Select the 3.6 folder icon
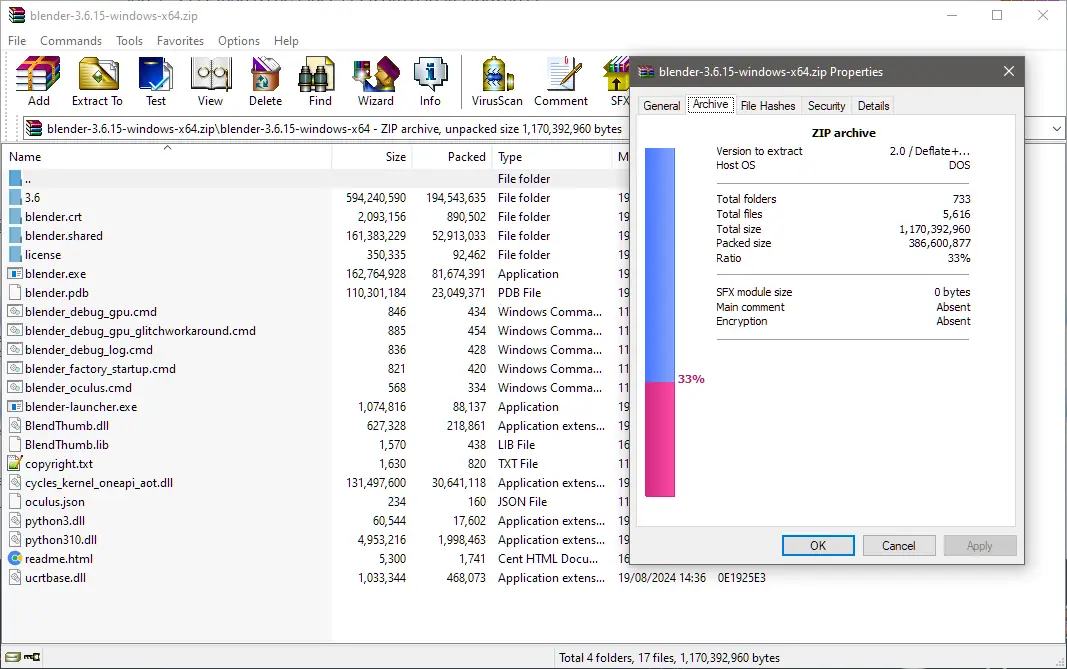This screenshot has height=669, width=1067. 15,198
